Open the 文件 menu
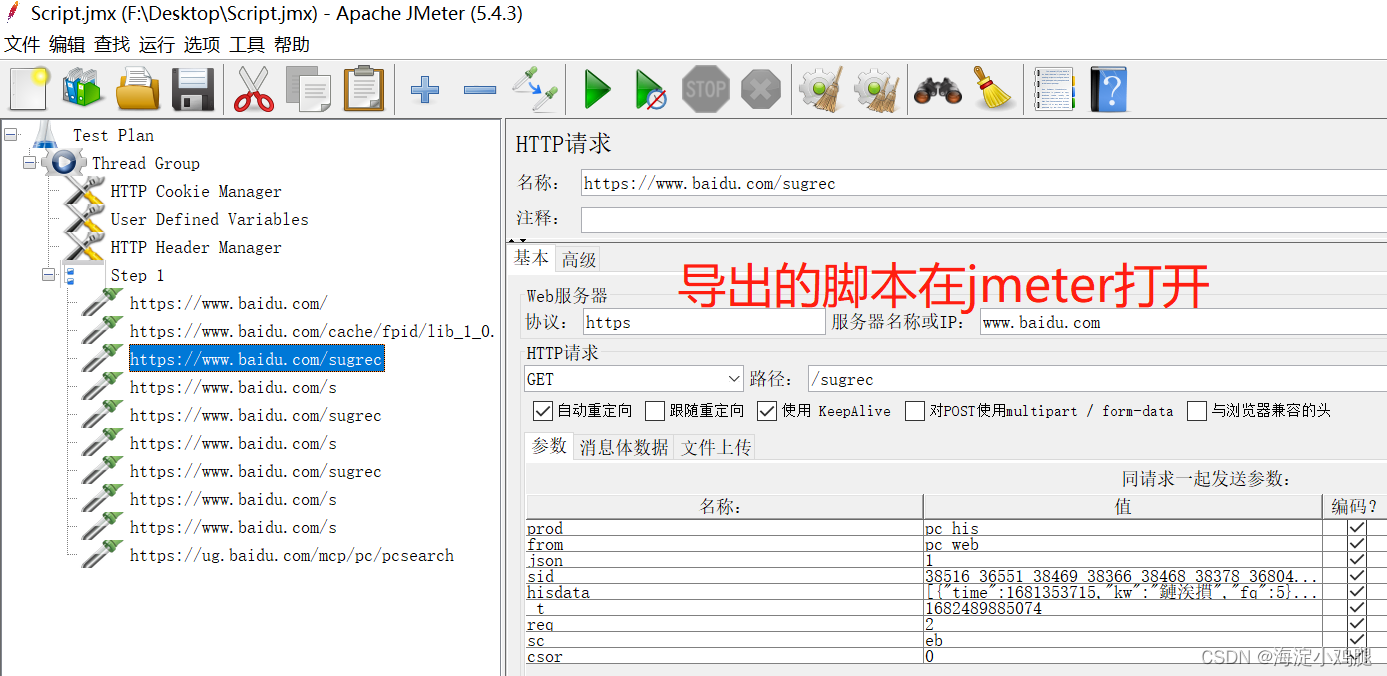The width and height of the screenshot is (1387, 676). pos(22,44)
